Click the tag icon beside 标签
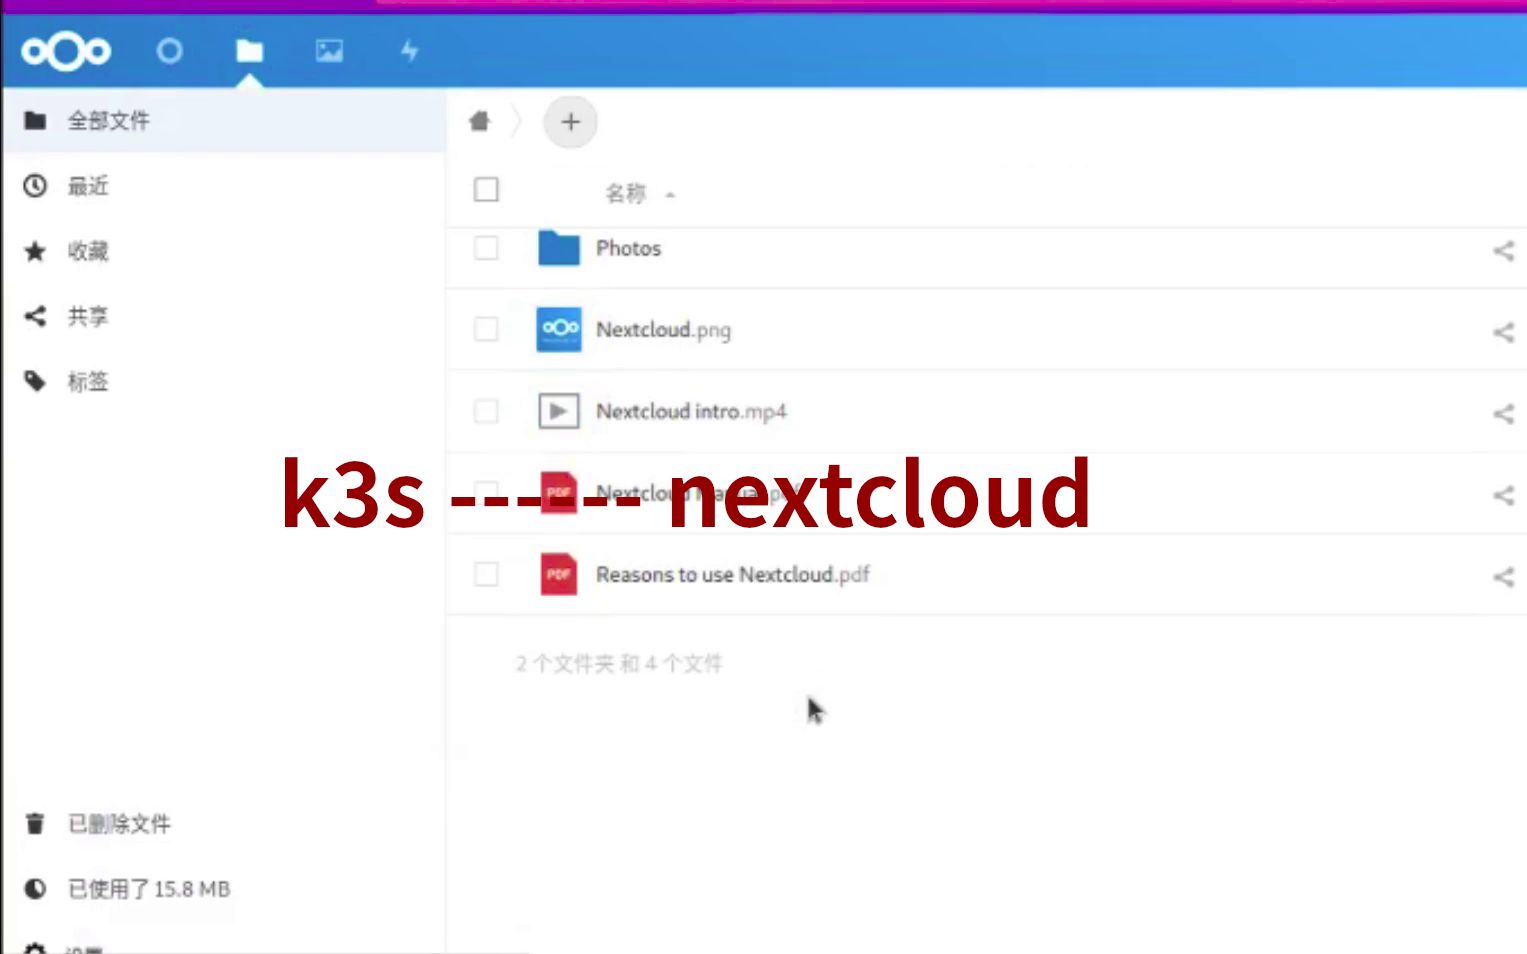The height and width of the screenshot is (954, 1527). 35,381
